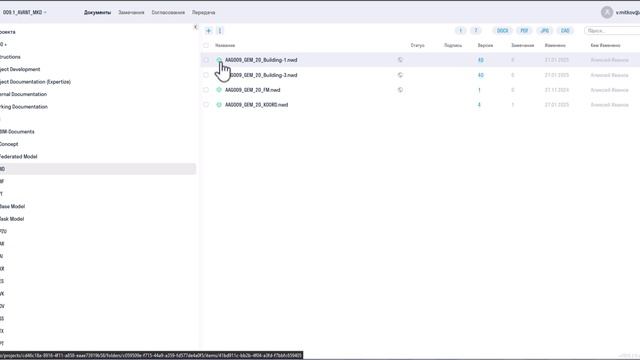The width and height of the screenshot is (640, 360).
Task: Switch to the Согласования tab
Action: pyautogui.click(x=168, y=13)
